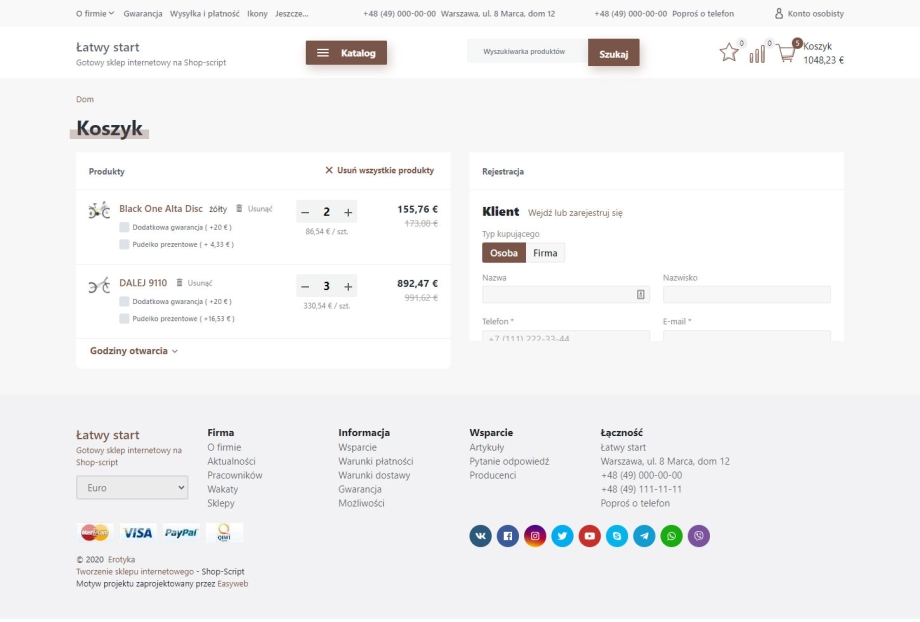Image resolution: width=920 pixels, height=622 pixels.
Task: Open the shopping cart icon in header
Action: pos(787,54)
